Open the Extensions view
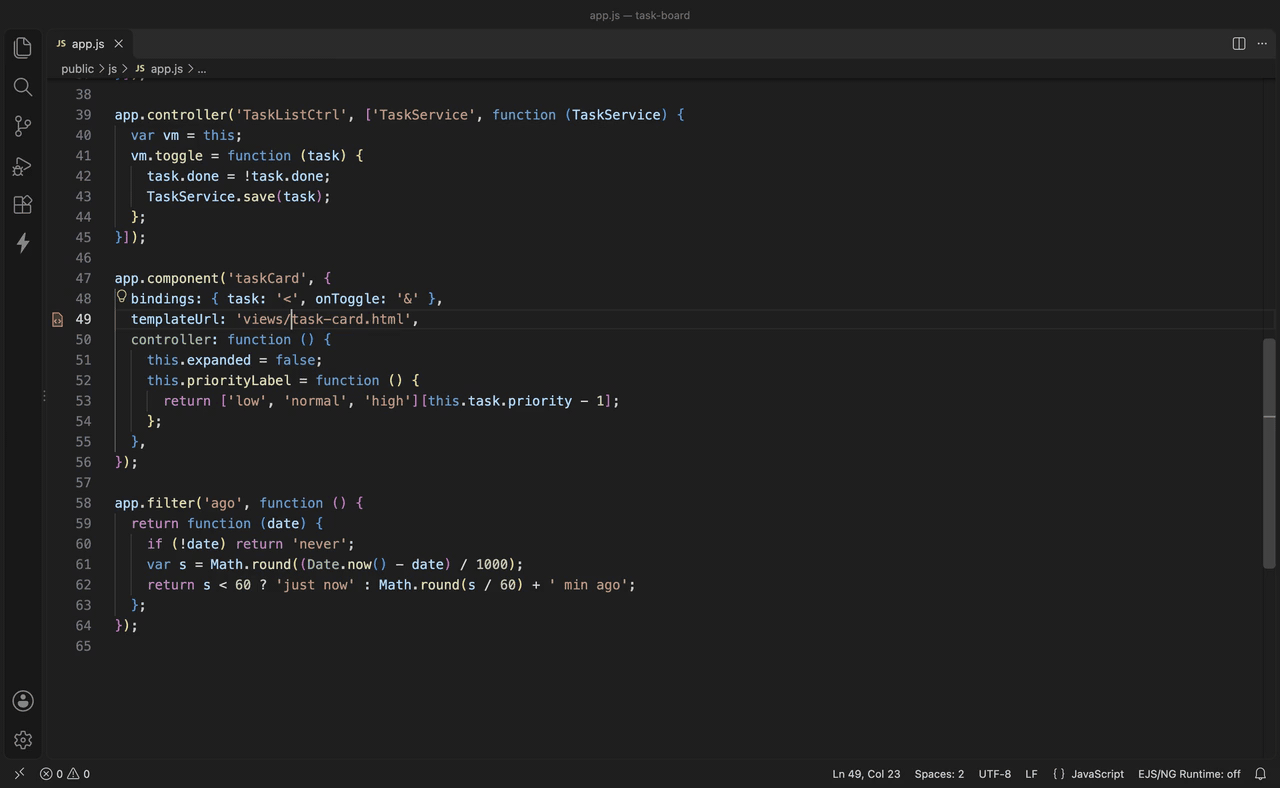The height and width of the screenshot is (788, 1280). (23, 205)
